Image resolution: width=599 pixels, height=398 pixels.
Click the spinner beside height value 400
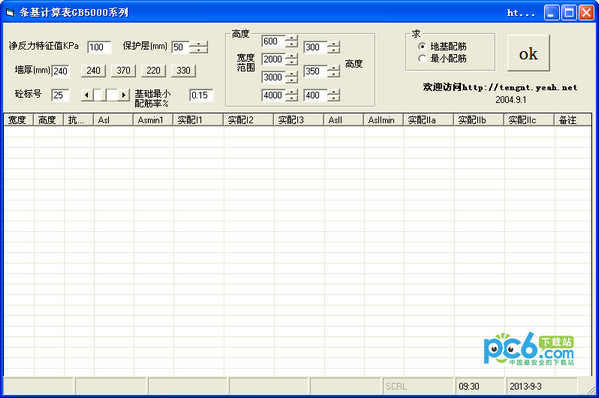[333, 95]
